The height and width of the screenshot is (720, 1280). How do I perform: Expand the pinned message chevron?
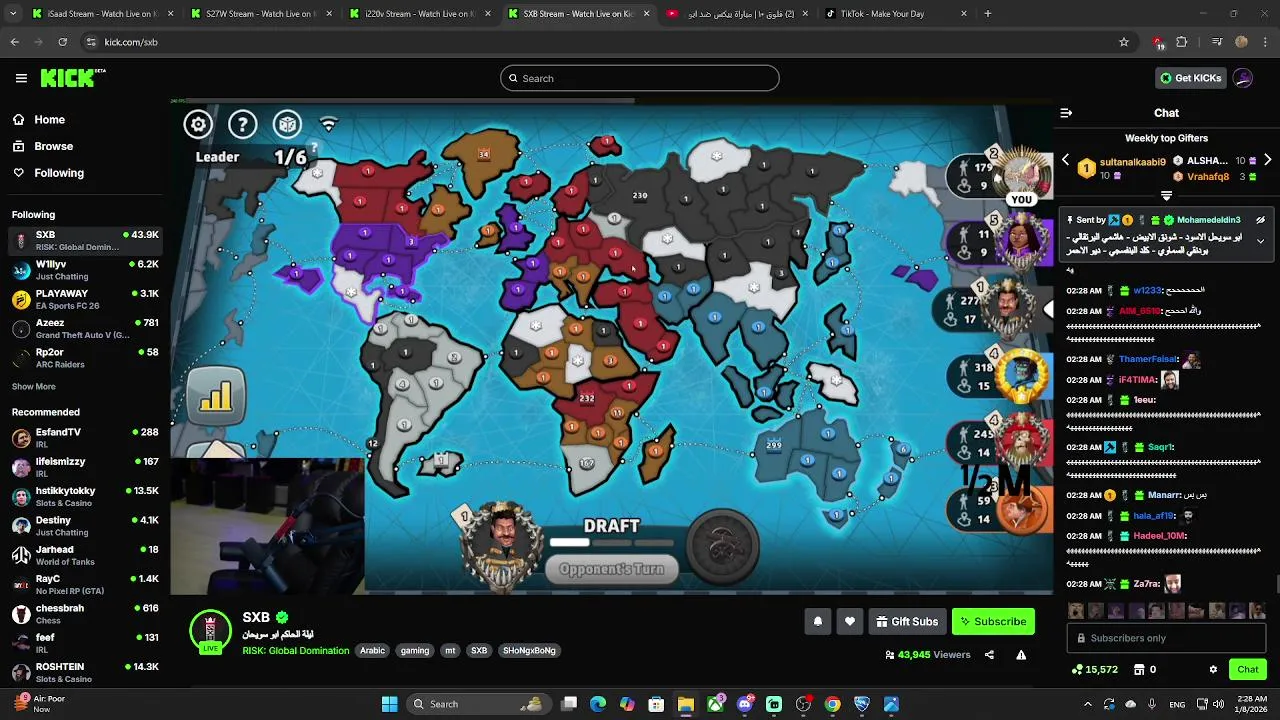1260,241
